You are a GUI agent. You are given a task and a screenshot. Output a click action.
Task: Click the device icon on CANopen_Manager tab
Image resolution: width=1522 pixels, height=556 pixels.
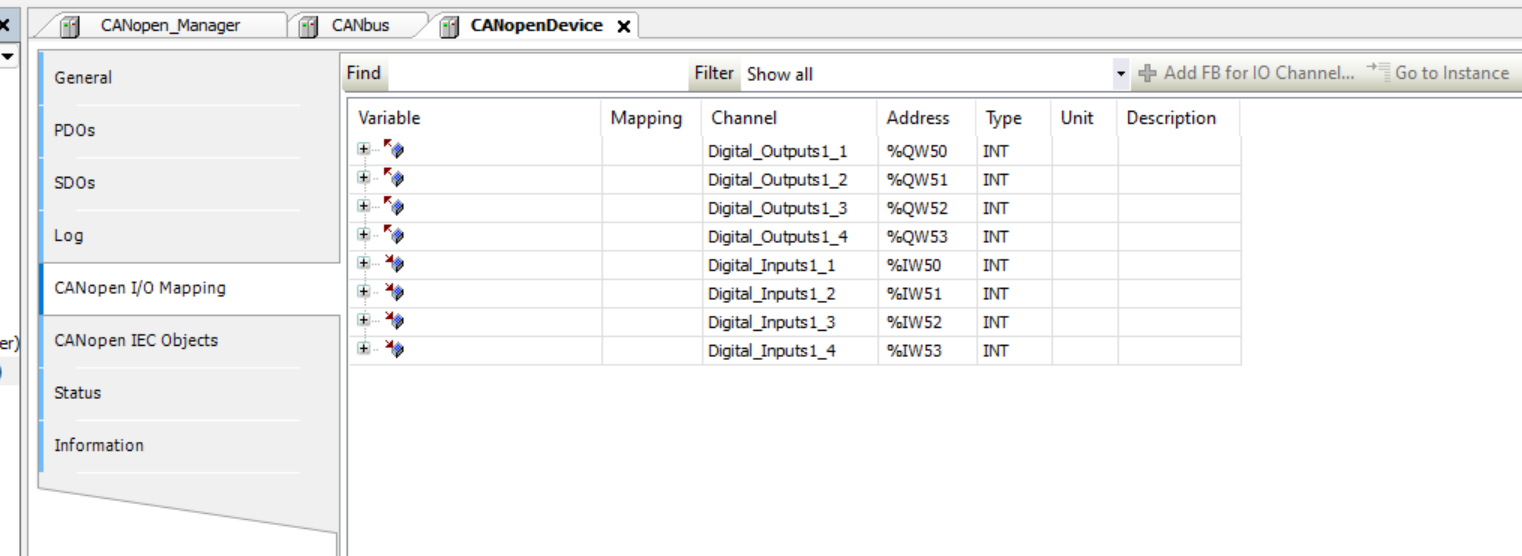(70, 27)
